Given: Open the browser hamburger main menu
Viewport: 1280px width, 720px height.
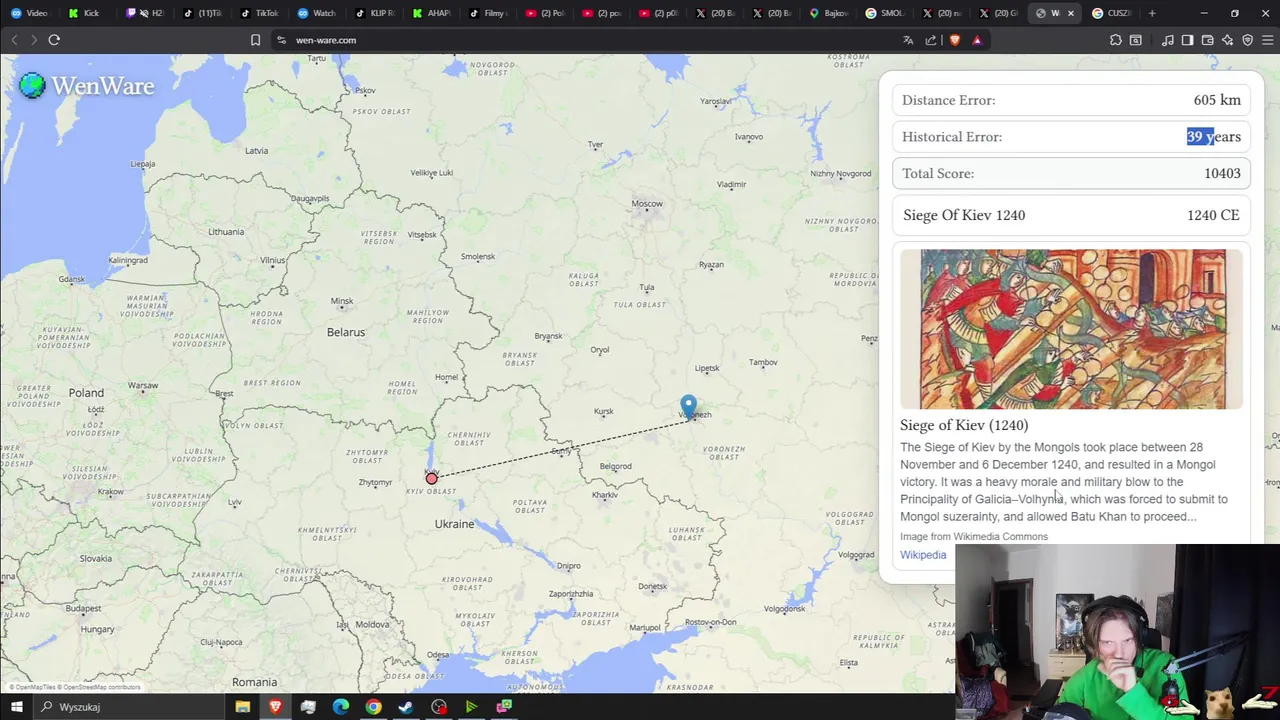Looking at the screenshot, I should tap(1267, 40).
